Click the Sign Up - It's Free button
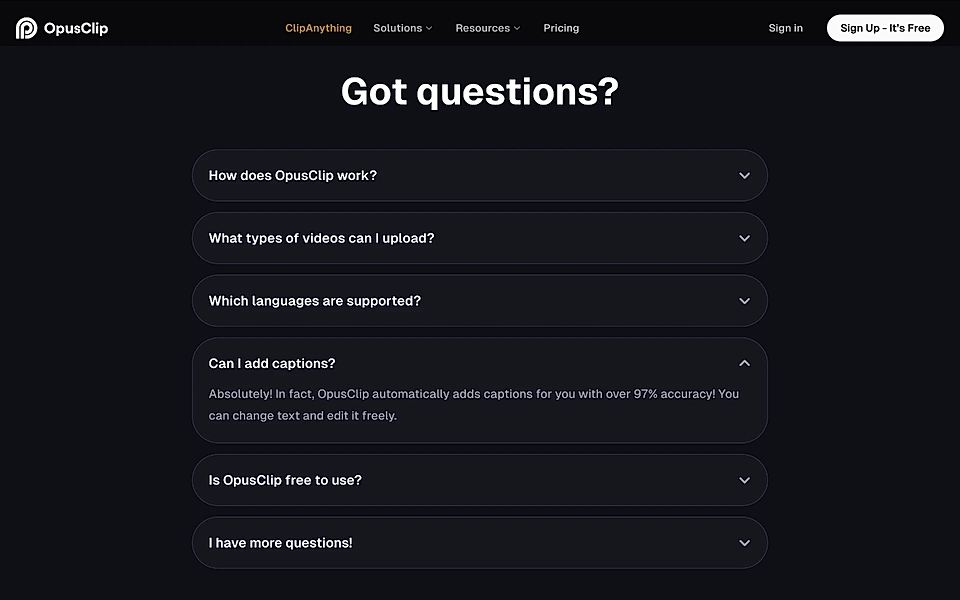The height and width of the screenshot is (600, 960). point(885,28)
